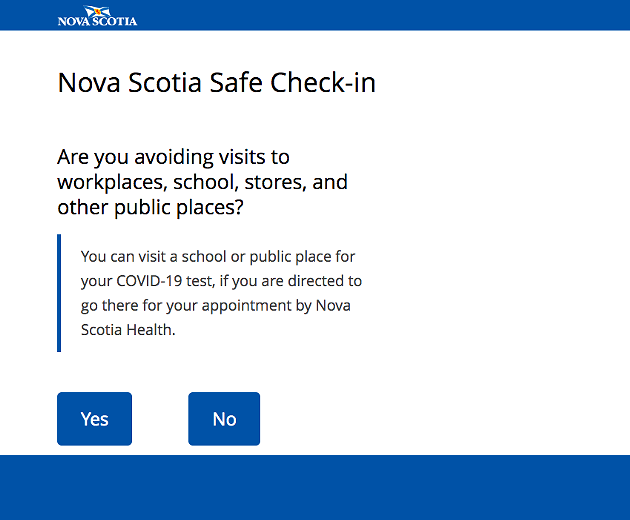The width and height of the screenshot is (630, 520).
Task: Click the Nova Scotia logo in header
Action: click(x=97, y=16)
